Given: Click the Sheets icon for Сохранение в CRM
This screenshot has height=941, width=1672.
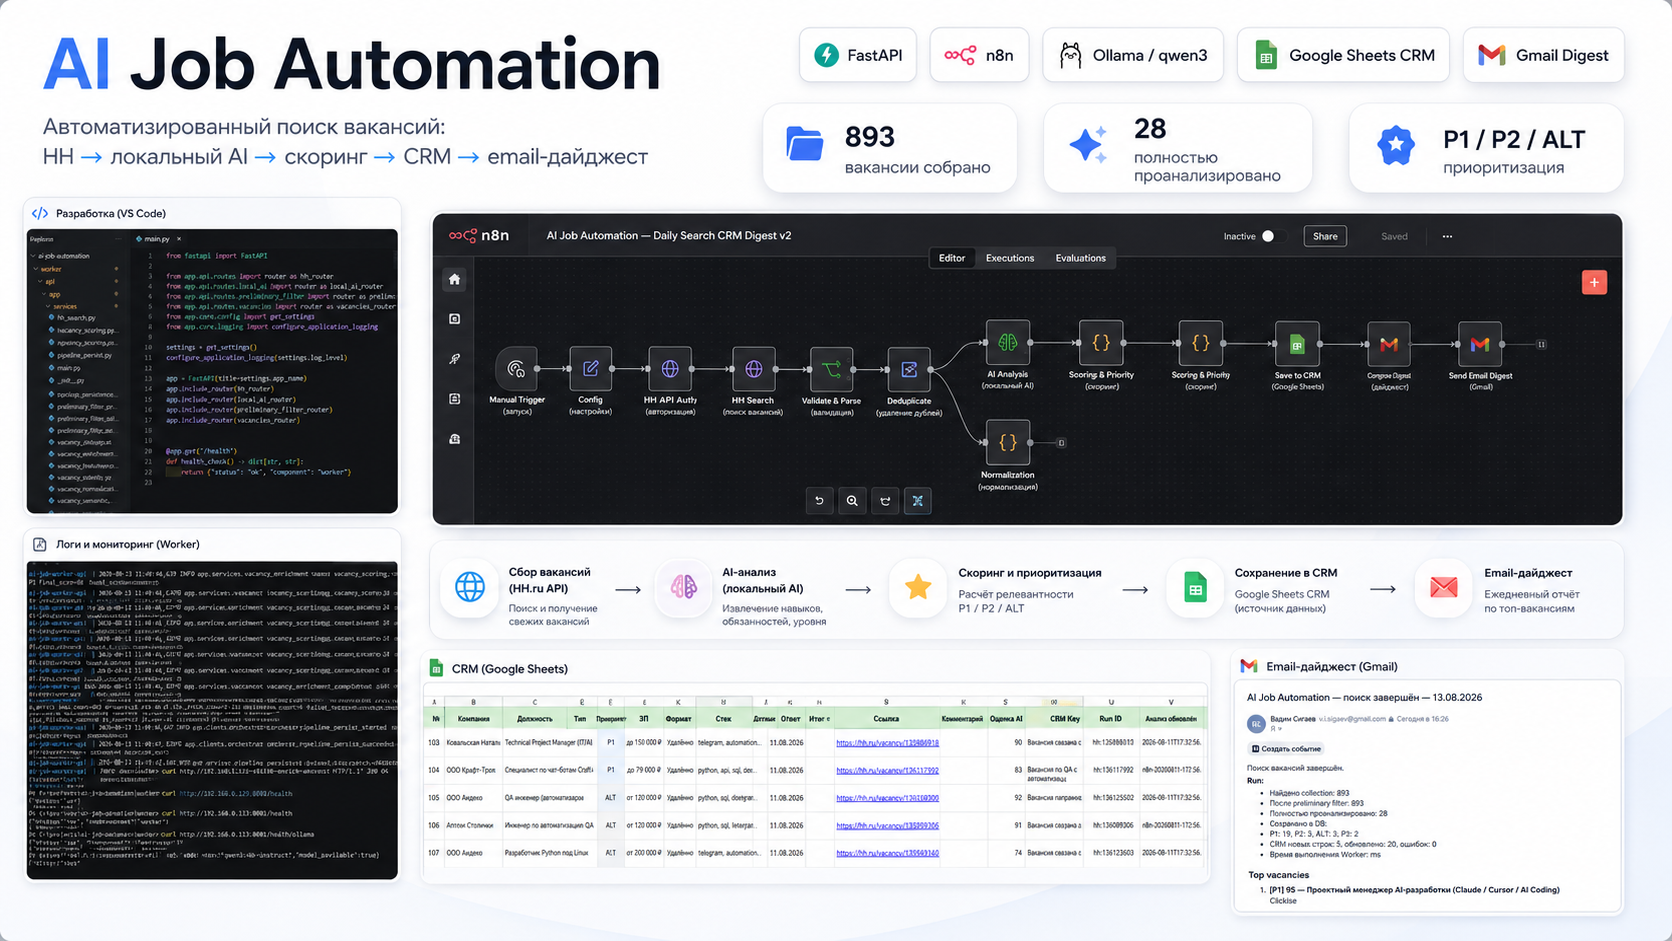Looking at the screenshot, I should point(1195,587).
